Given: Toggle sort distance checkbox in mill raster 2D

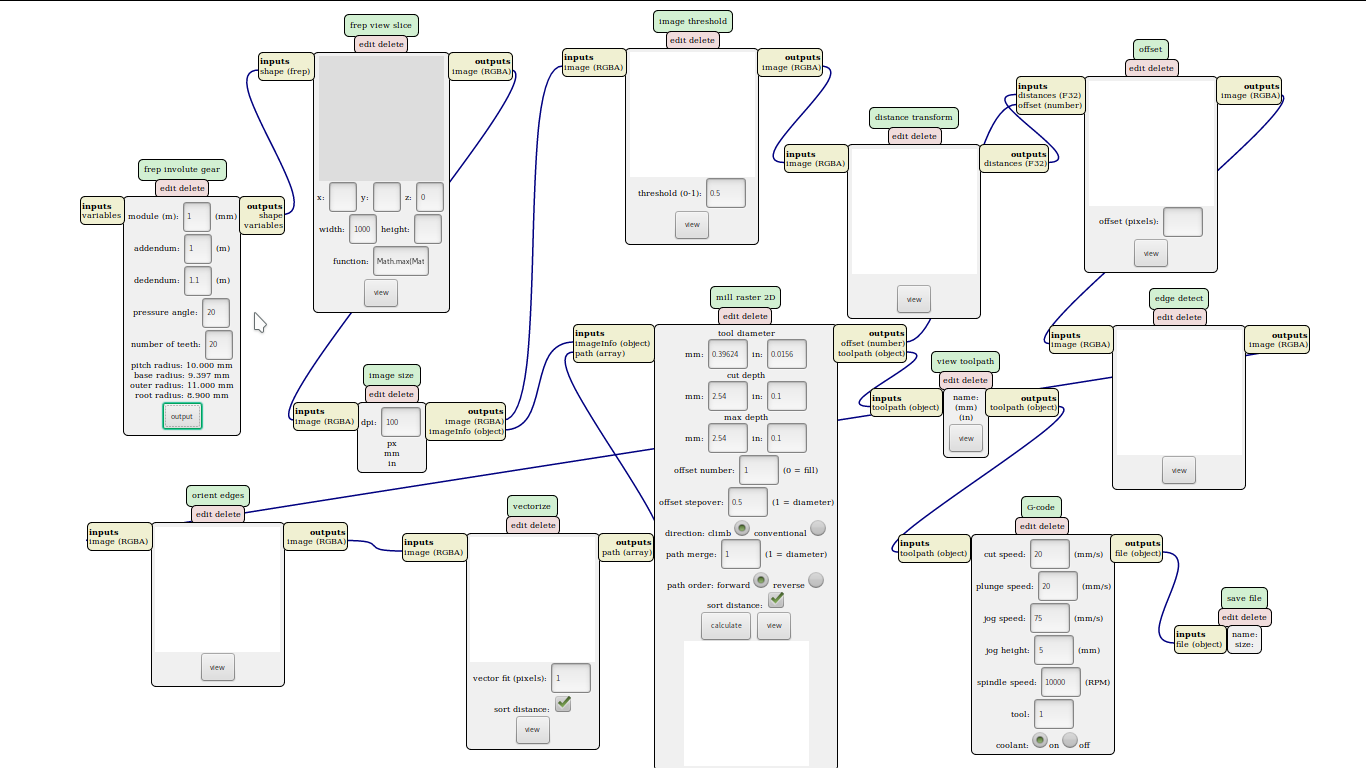Looking at the screenshot, I should (x=776, y=600).
